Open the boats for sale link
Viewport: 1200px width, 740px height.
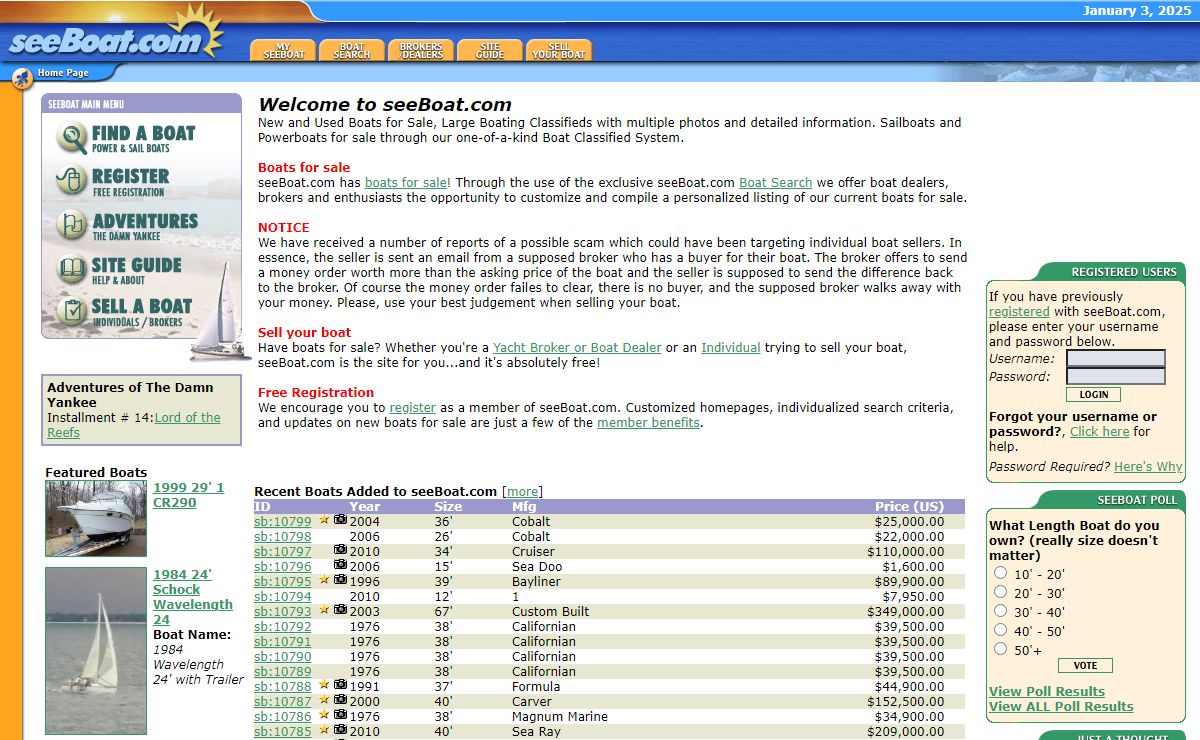tap(406, 183)
